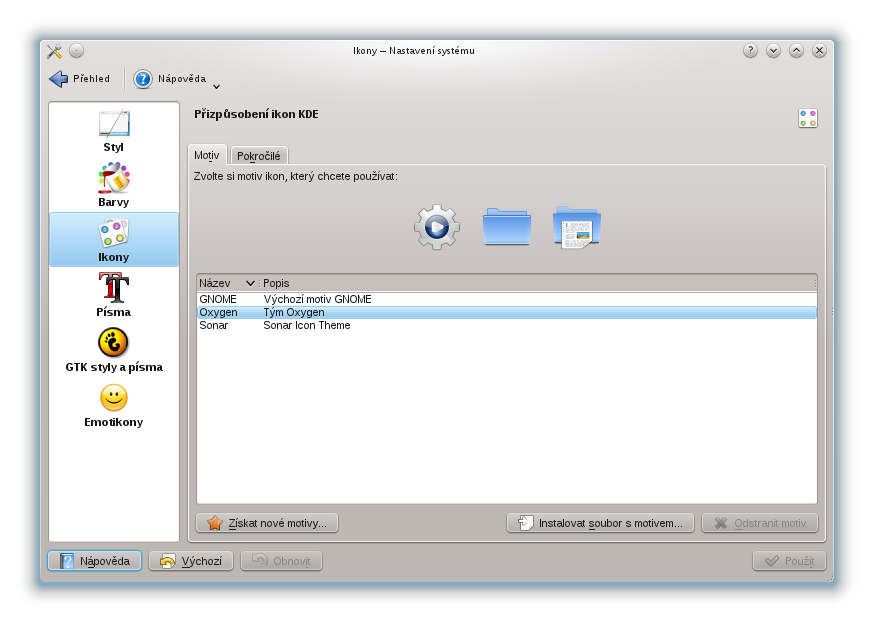874x622 pixels.
Task: Switch to the Pokročilé tab
Action: coord(260,156)
